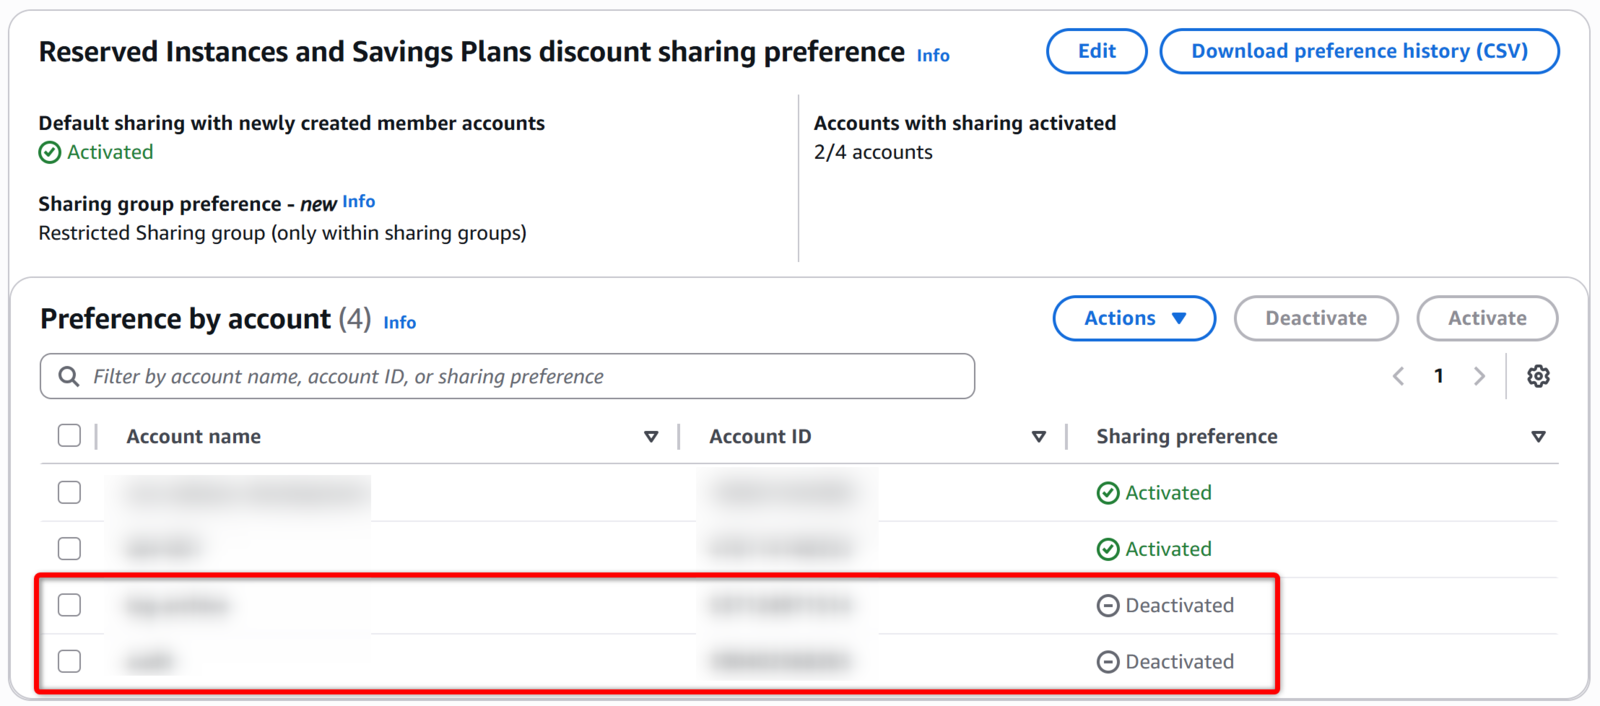Check the third account row (Deactivated)
The width and height of the screenshot is (1600, 706).
tap(69, 605)
